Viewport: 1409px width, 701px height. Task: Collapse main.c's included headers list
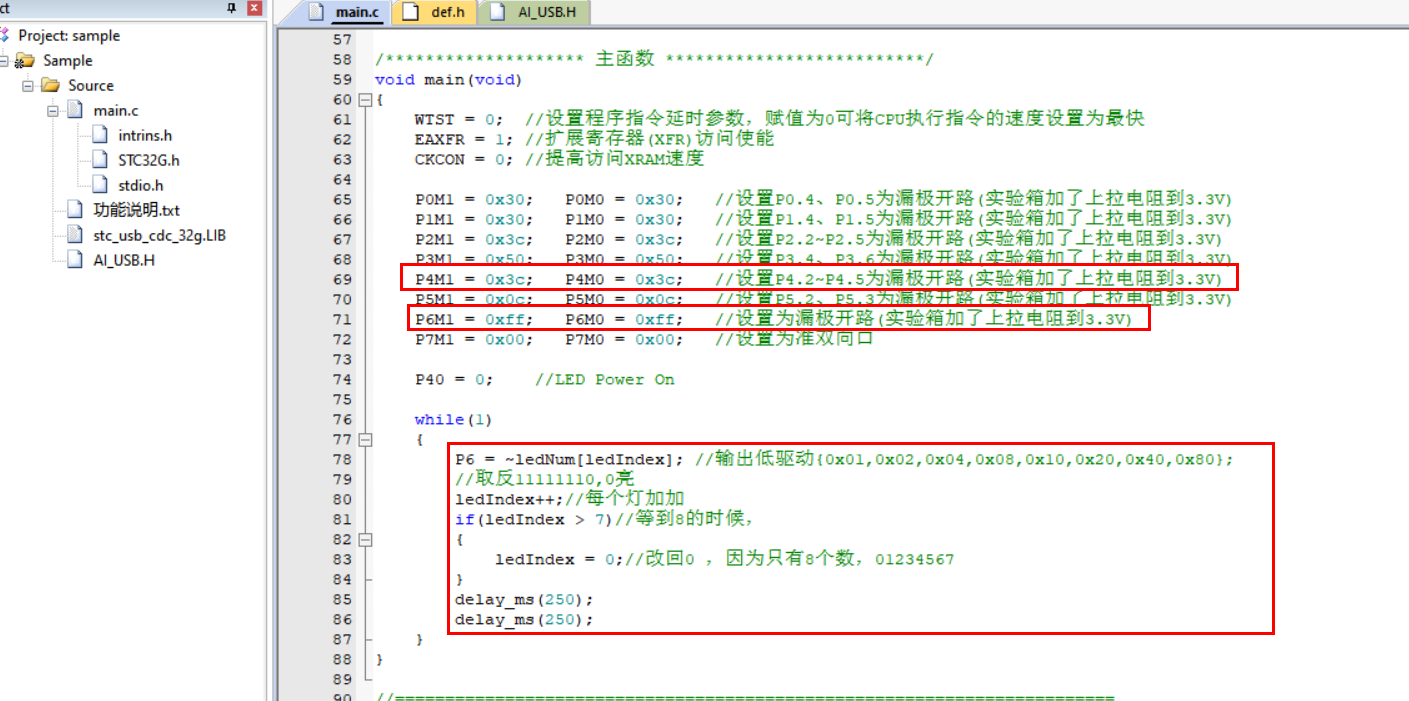[x=52, y=111]
